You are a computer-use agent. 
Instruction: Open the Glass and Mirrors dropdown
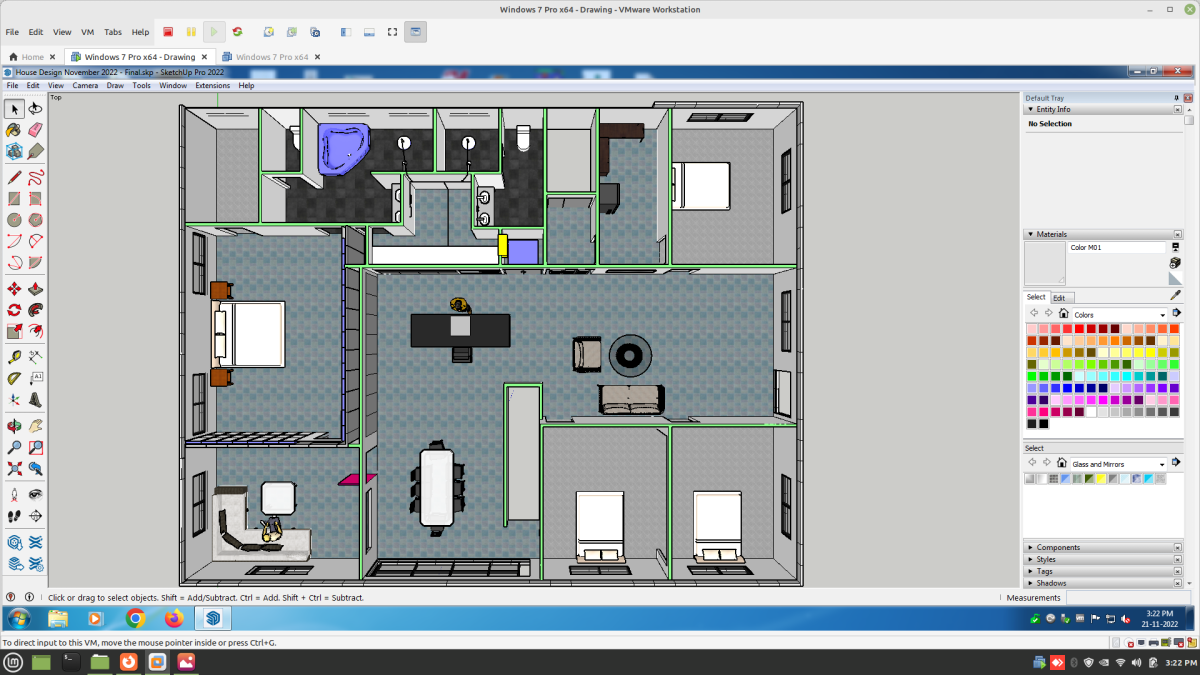[x=1162, y=464]
